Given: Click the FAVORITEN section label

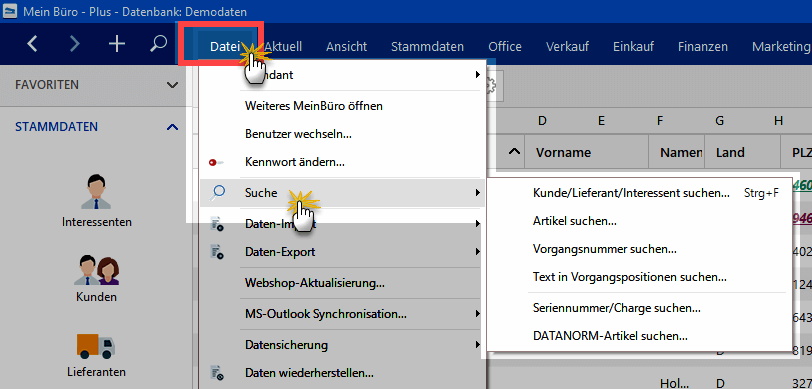Looking at the screenshot, I should tap(47, 85).
